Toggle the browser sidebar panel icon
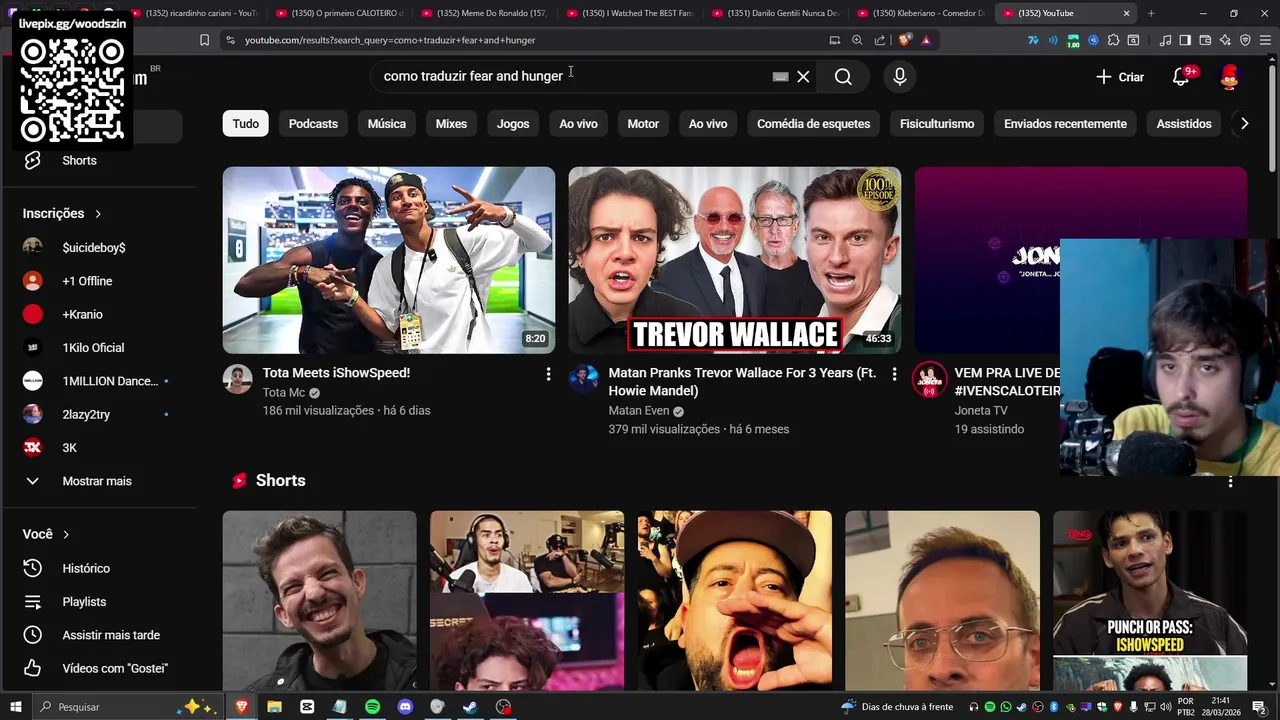1280x720 pixels. pyautogui.click(x=1185, y=40)
